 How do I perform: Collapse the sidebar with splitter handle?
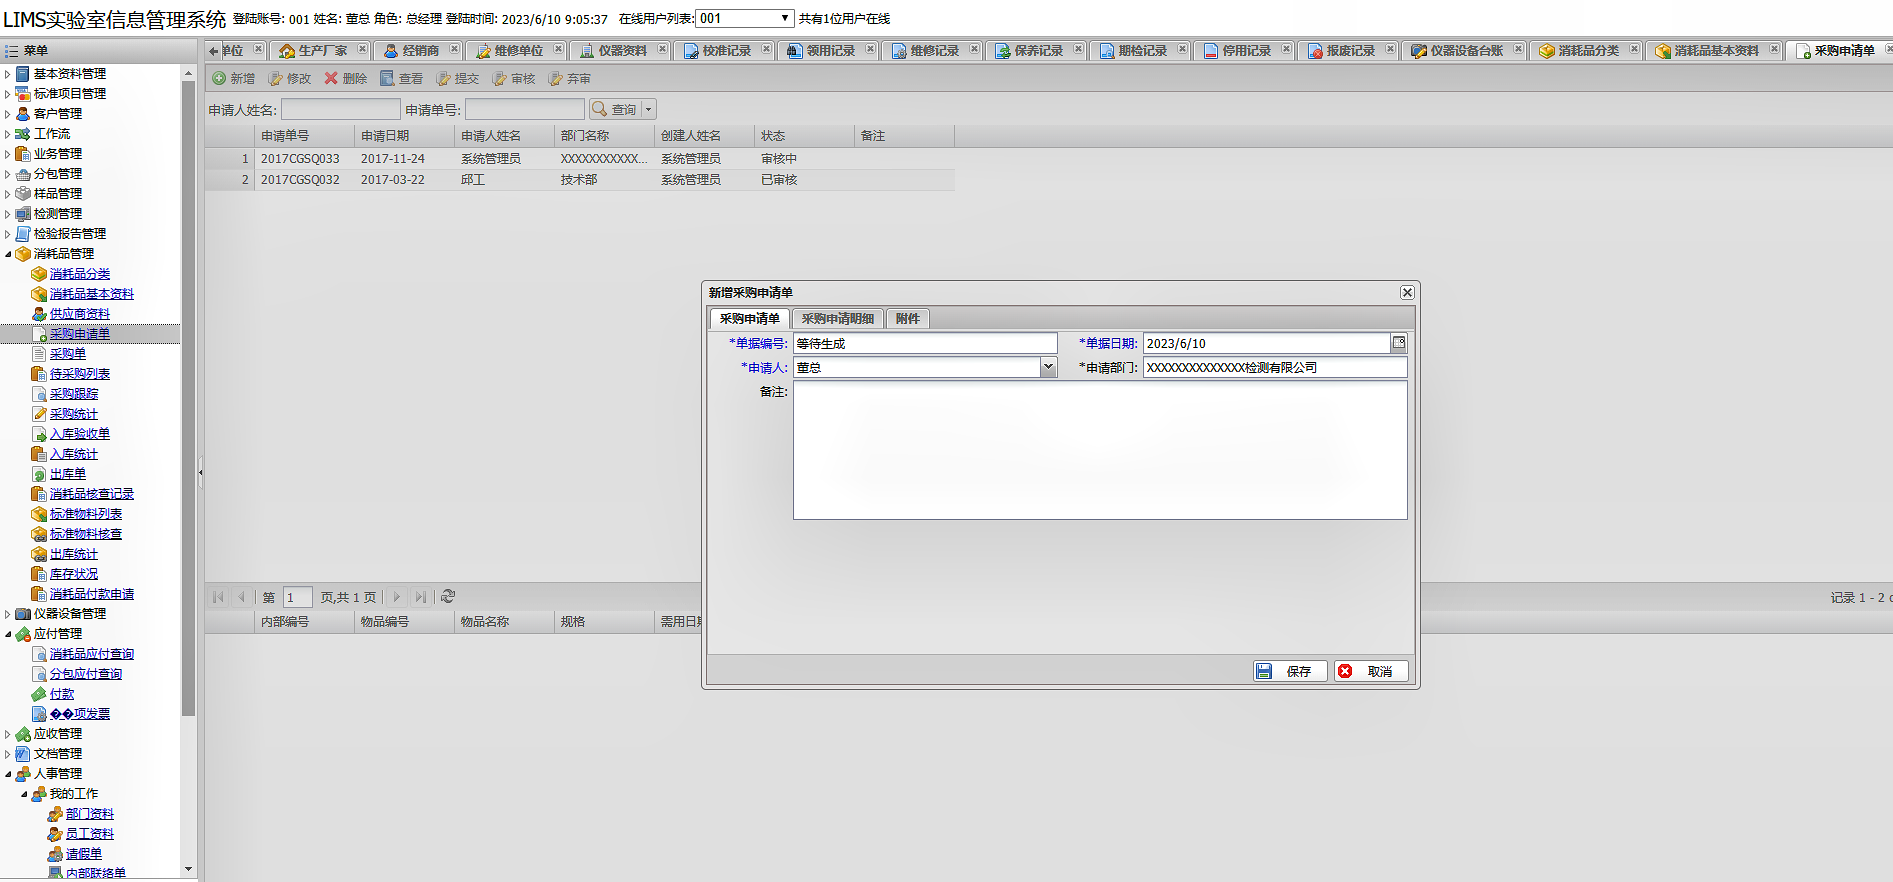pyautogui.click(x=200, y=472)
